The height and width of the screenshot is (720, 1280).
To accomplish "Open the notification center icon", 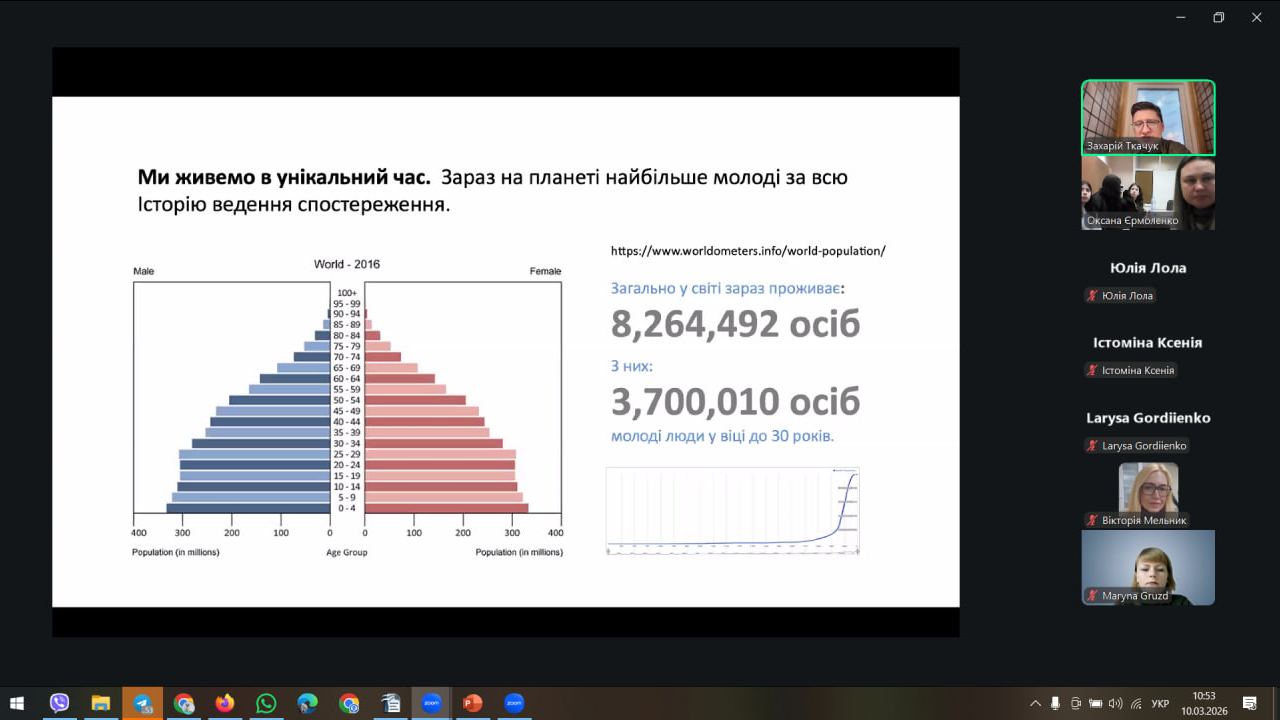I will pyautogui.click(x=1249, y=703).
